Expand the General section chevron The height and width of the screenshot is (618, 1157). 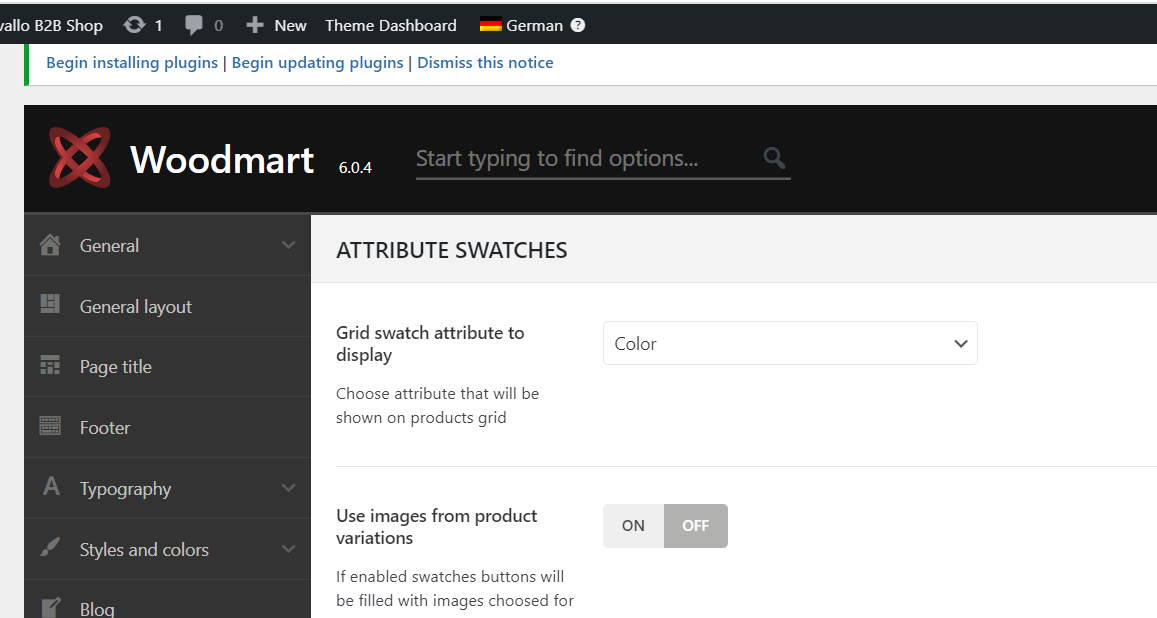pyautogui.click(x=288, y=245)
